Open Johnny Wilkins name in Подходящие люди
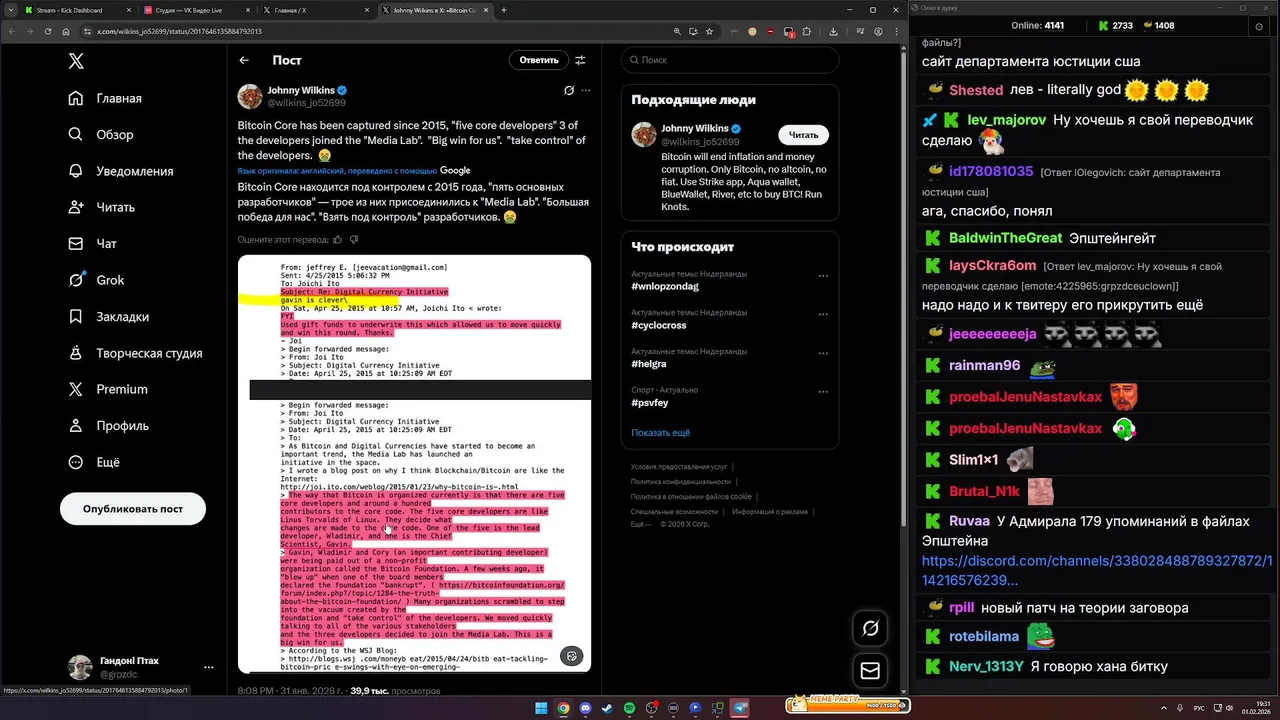1280x720 pixels. (x=694, y=129)
